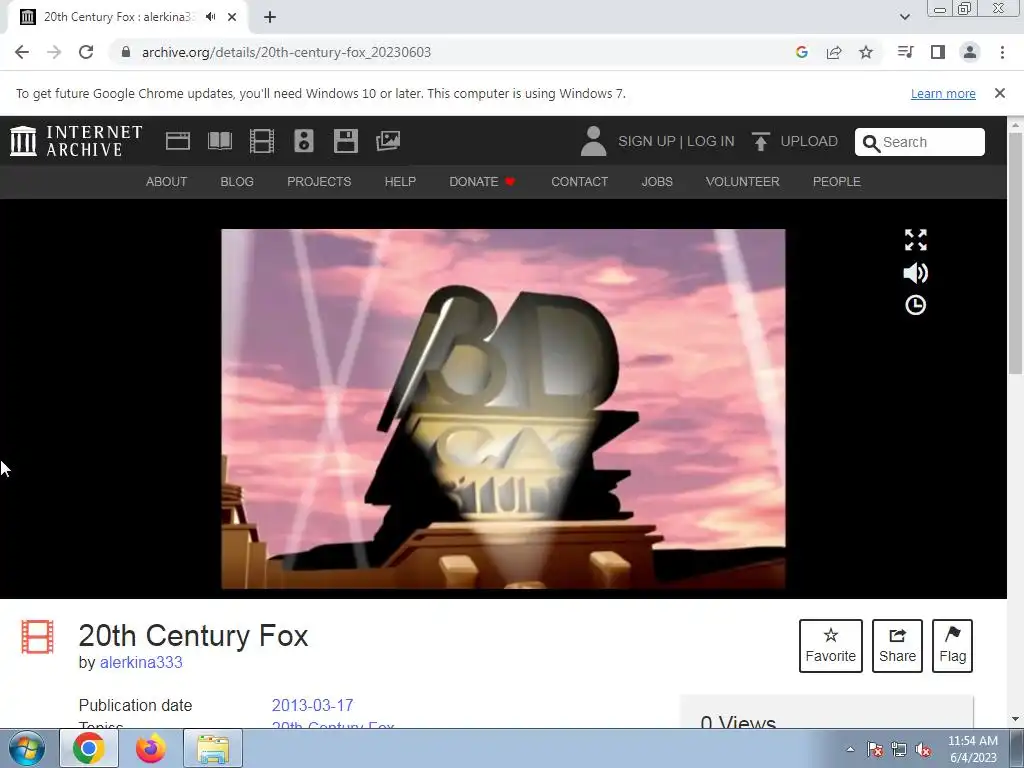Mute the tab via speaker icon

pos(210,17)
